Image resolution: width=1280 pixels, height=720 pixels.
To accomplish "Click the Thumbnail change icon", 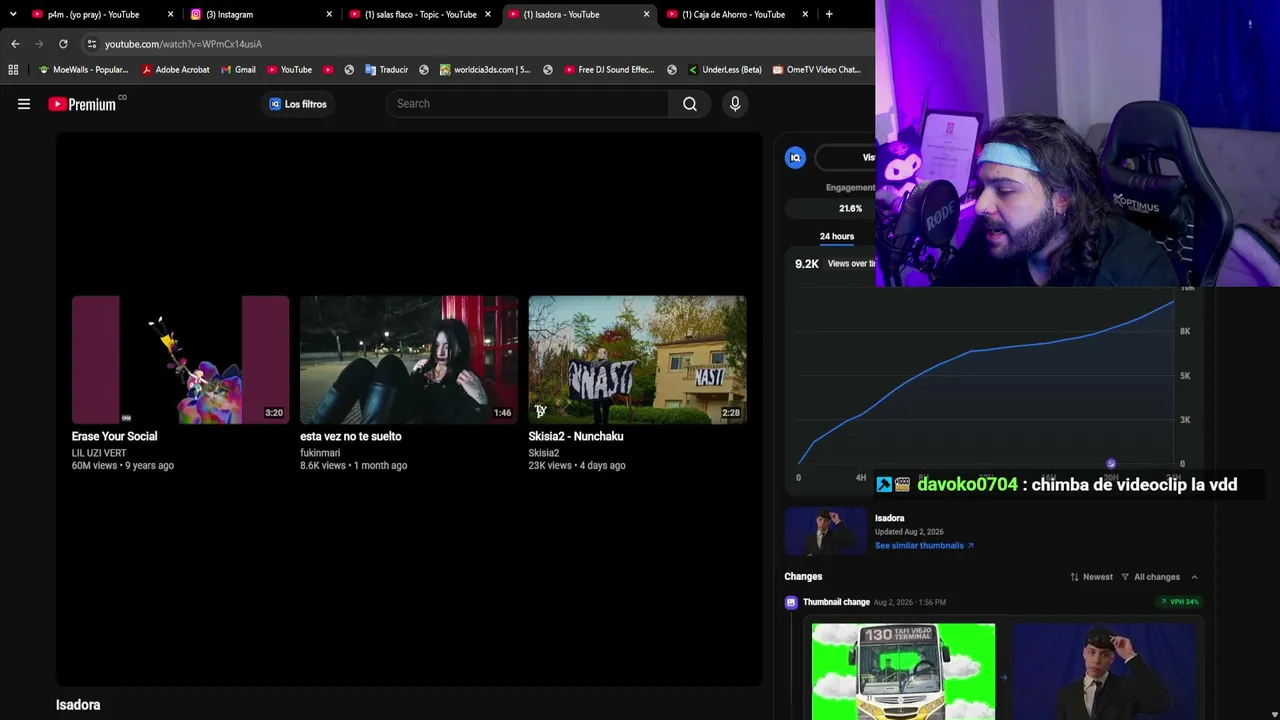I will pos(791,603).
